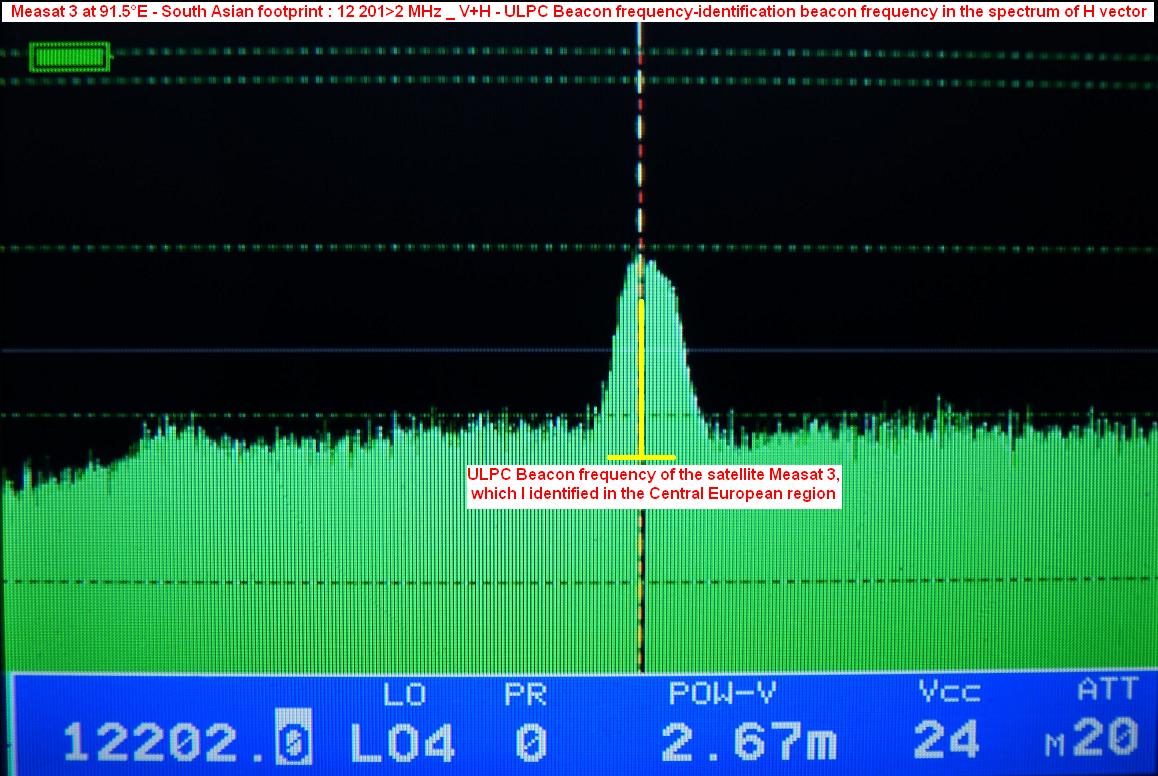Click the LO label in the status bar
The width and height of the screenshot is (1158, 776).
click(403, 693)
